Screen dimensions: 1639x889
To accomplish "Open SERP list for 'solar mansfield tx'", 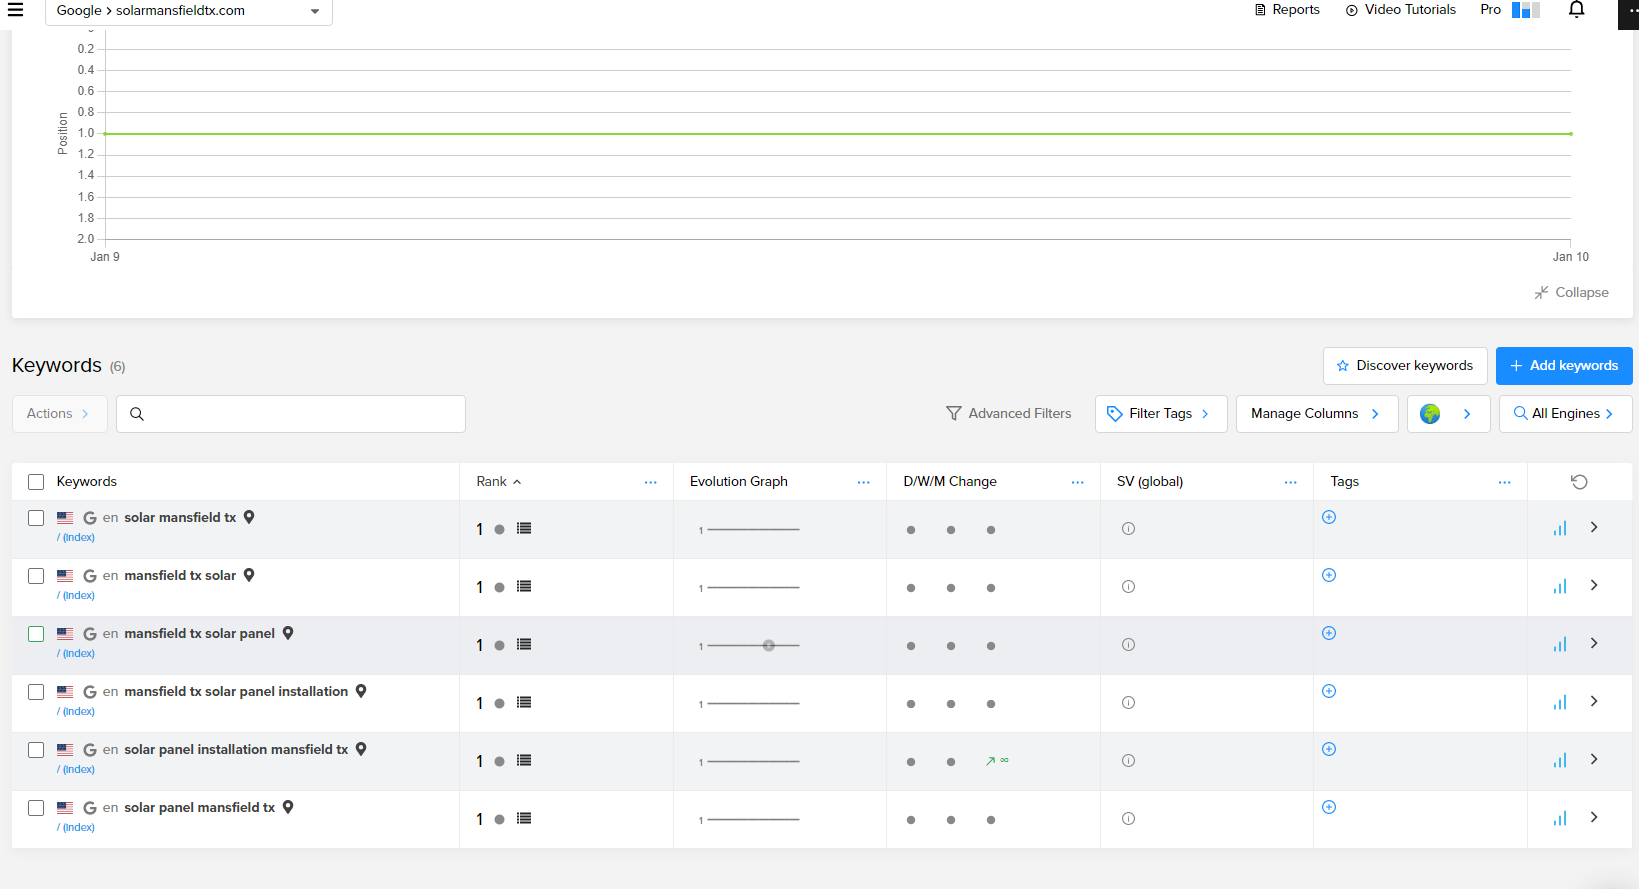I will [x=524, y=528].
